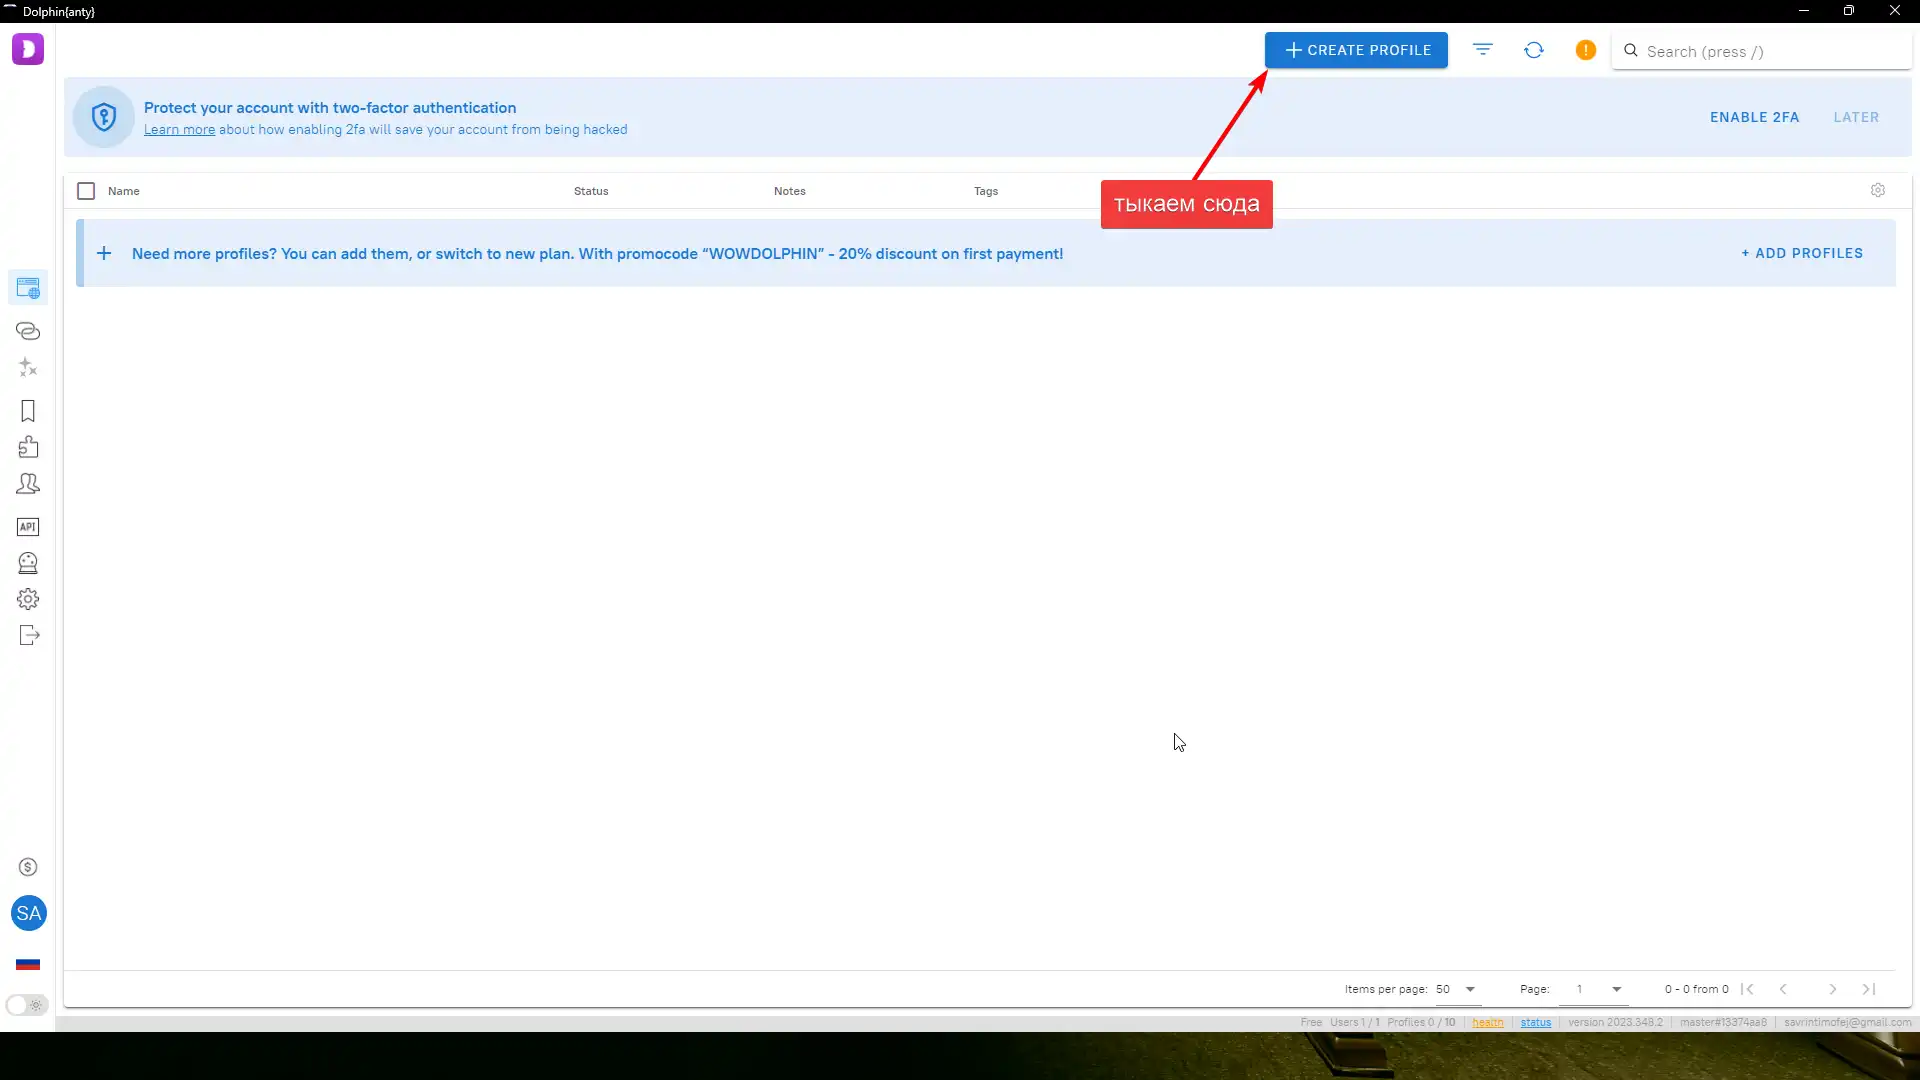
Task: Click the Dolphin Anty logo icon
Action: pos(28,49)
